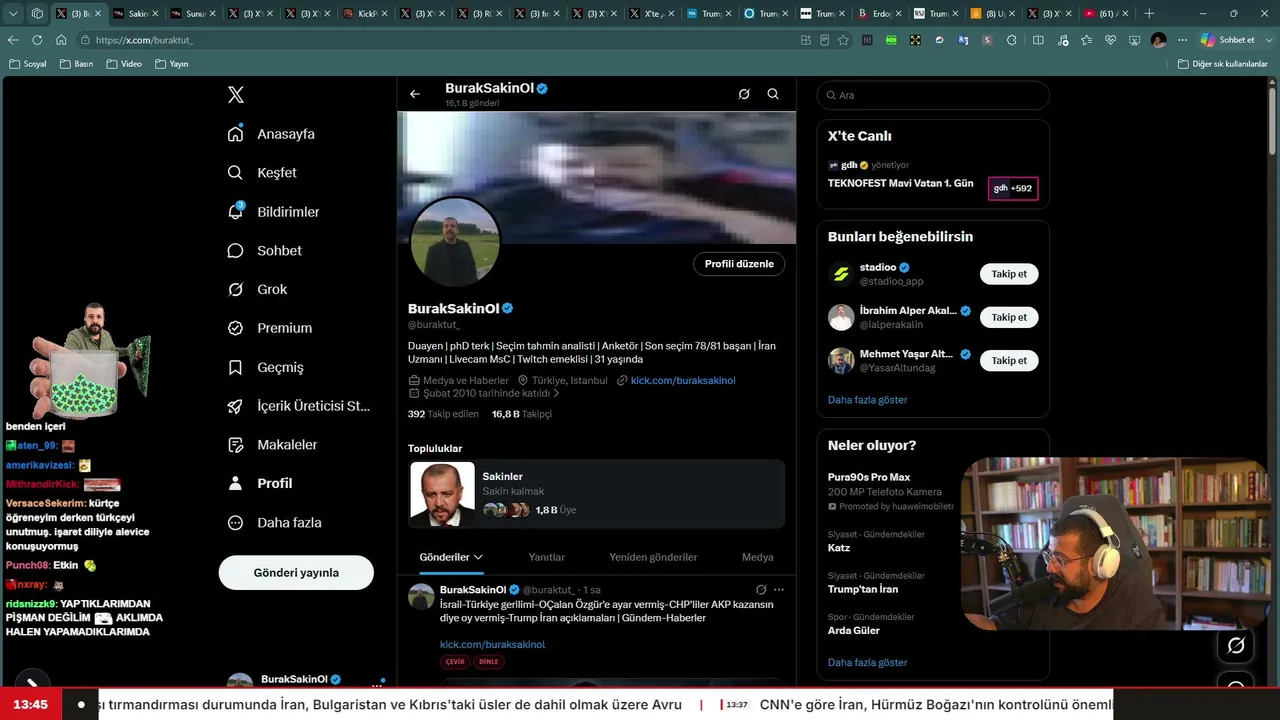Expand Gönderiler tab dropdown chevron

coord(478,557)
